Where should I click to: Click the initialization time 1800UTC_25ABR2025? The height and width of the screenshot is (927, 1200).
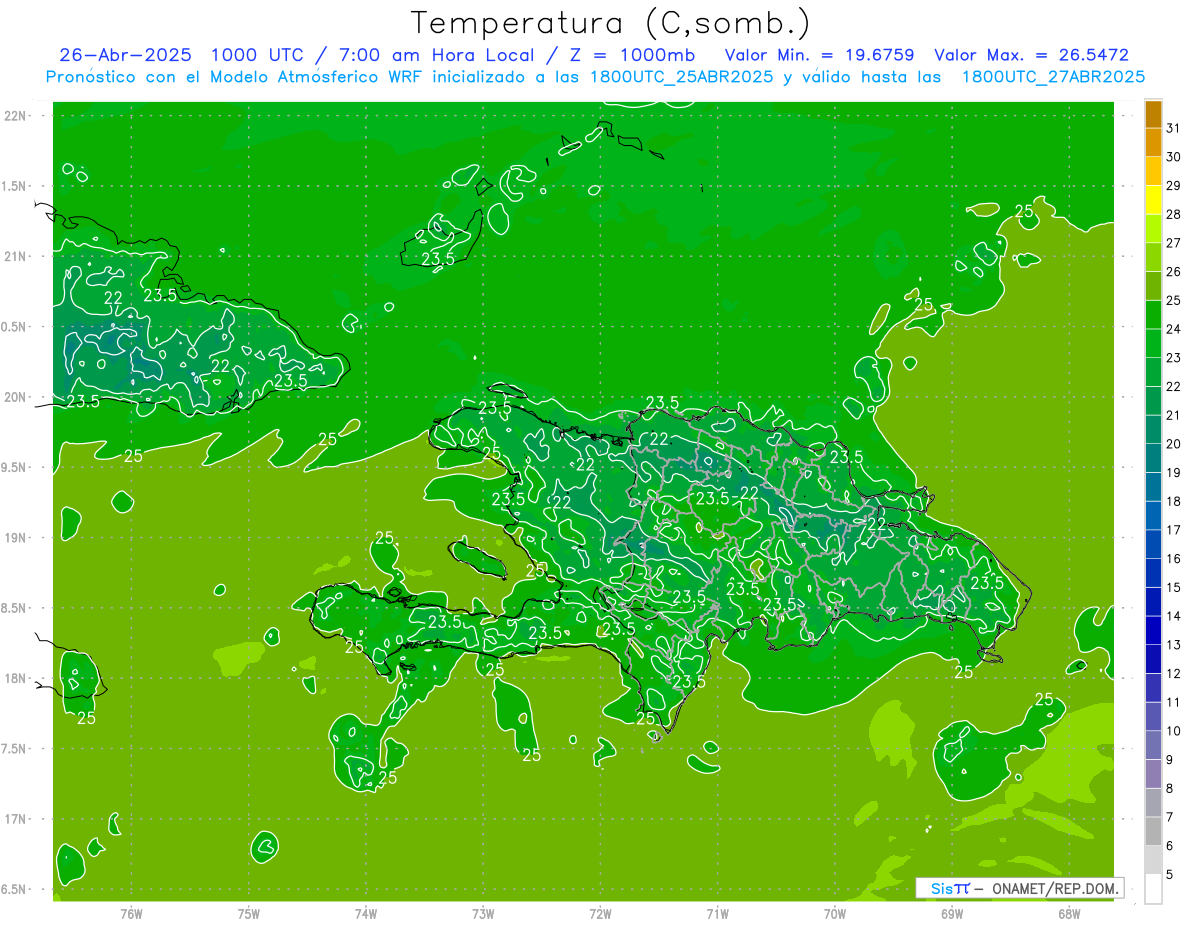[x=679, y=77]
